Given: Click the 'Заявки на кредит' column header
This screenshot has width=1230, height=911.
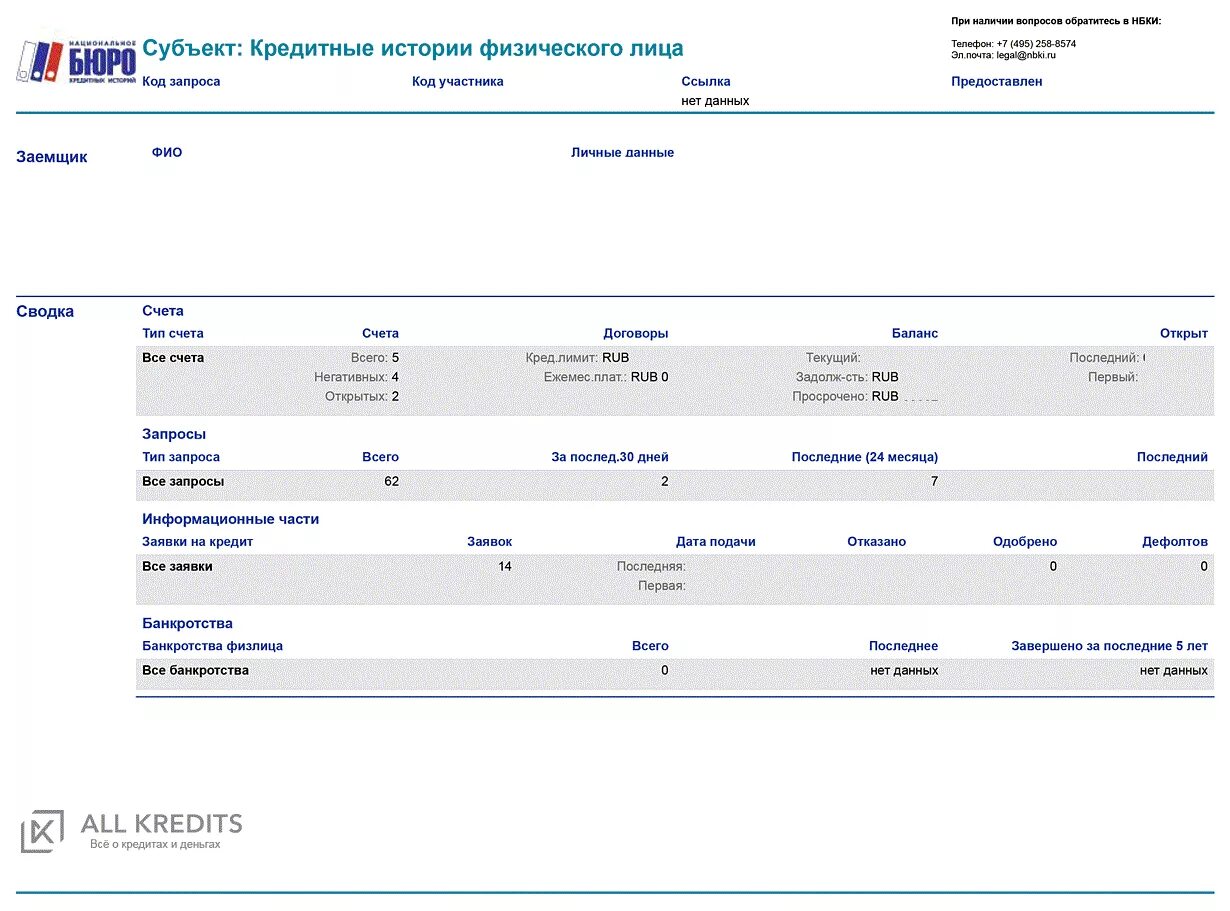Looking at the screenshot, I should [x=198, y=542].
